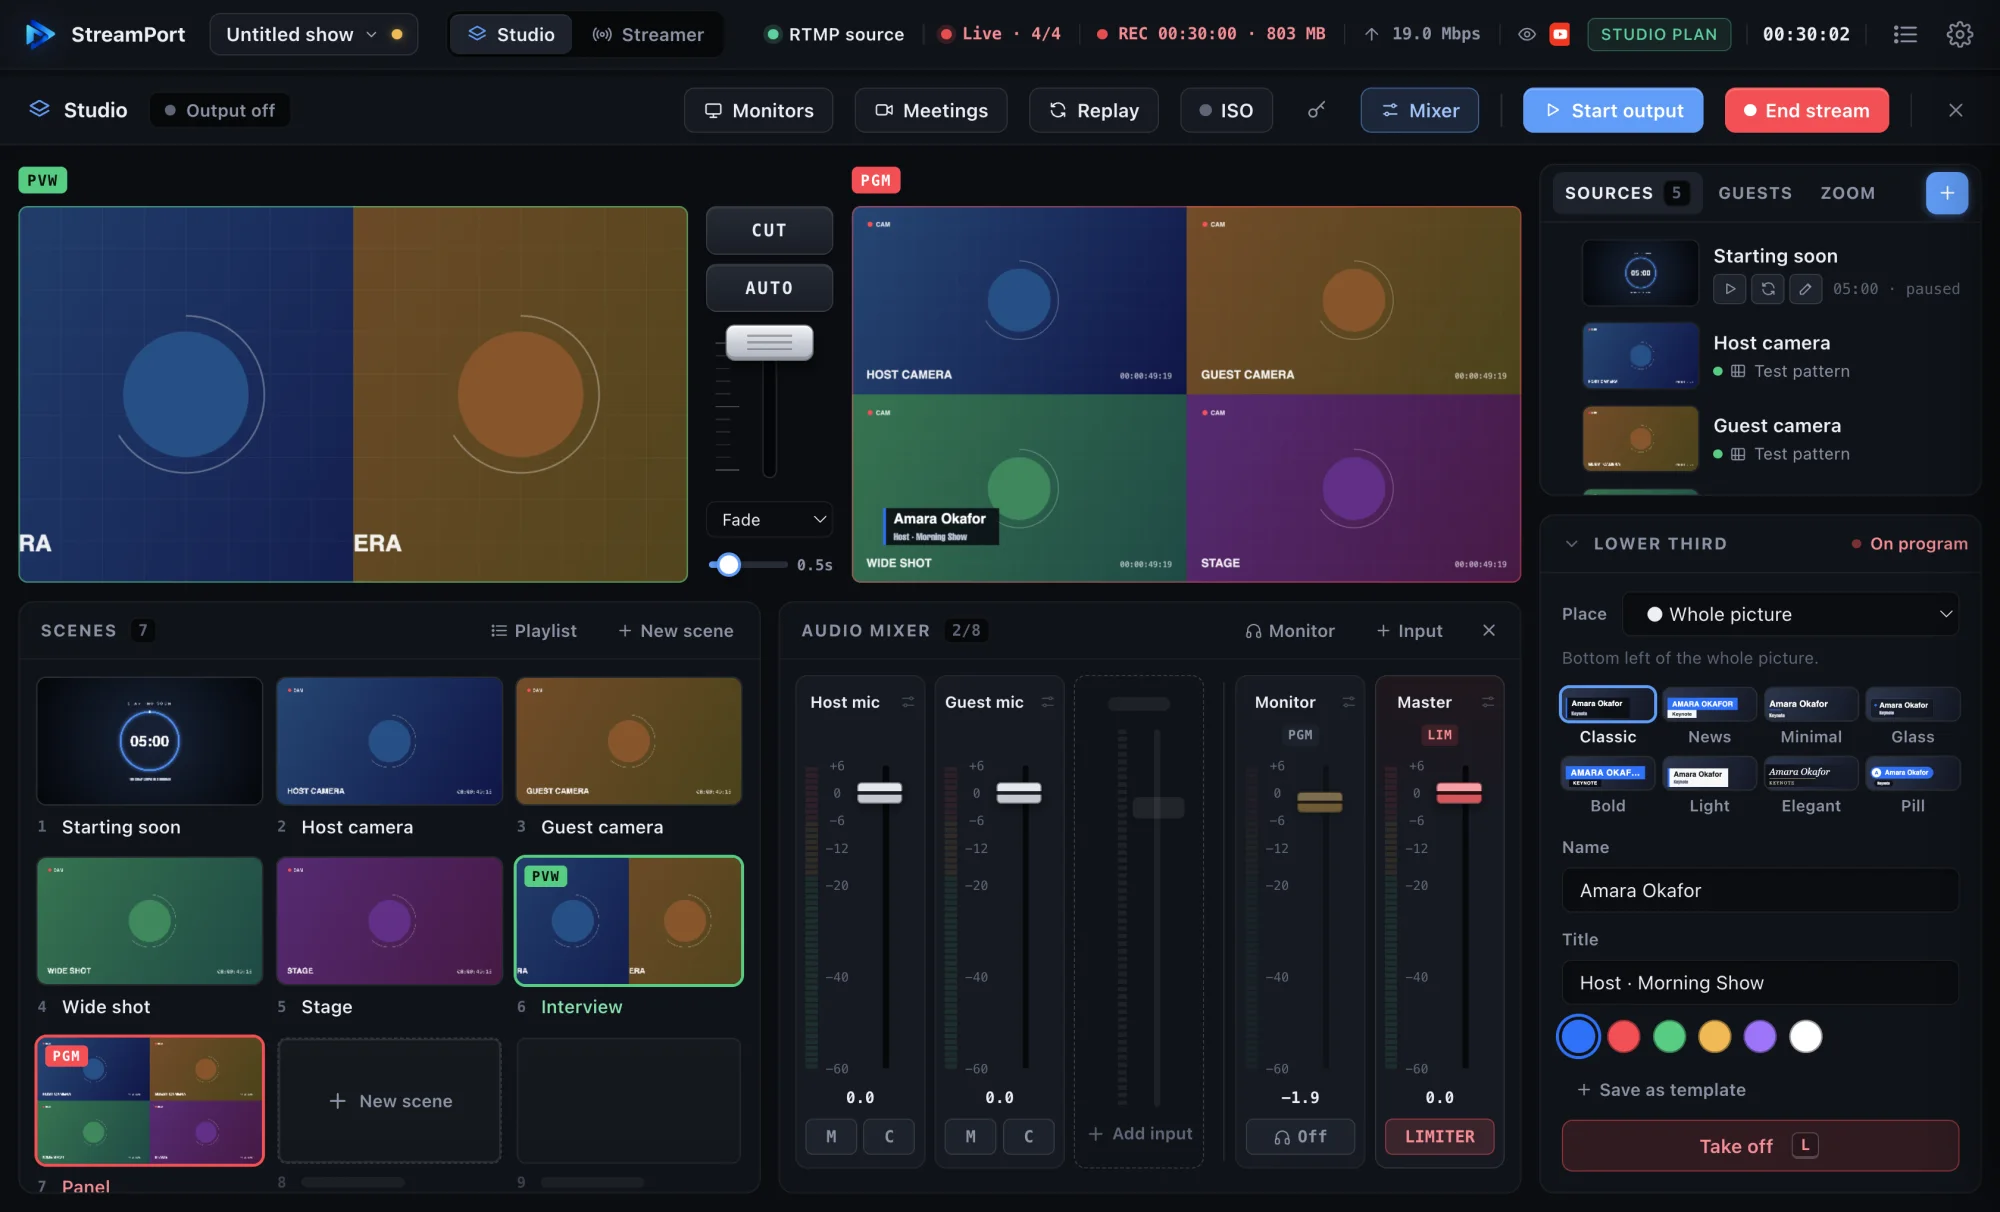Open Host mic channel settings icon
Viewport: 2000px width, 1212px height.
[x=908, y=702]
